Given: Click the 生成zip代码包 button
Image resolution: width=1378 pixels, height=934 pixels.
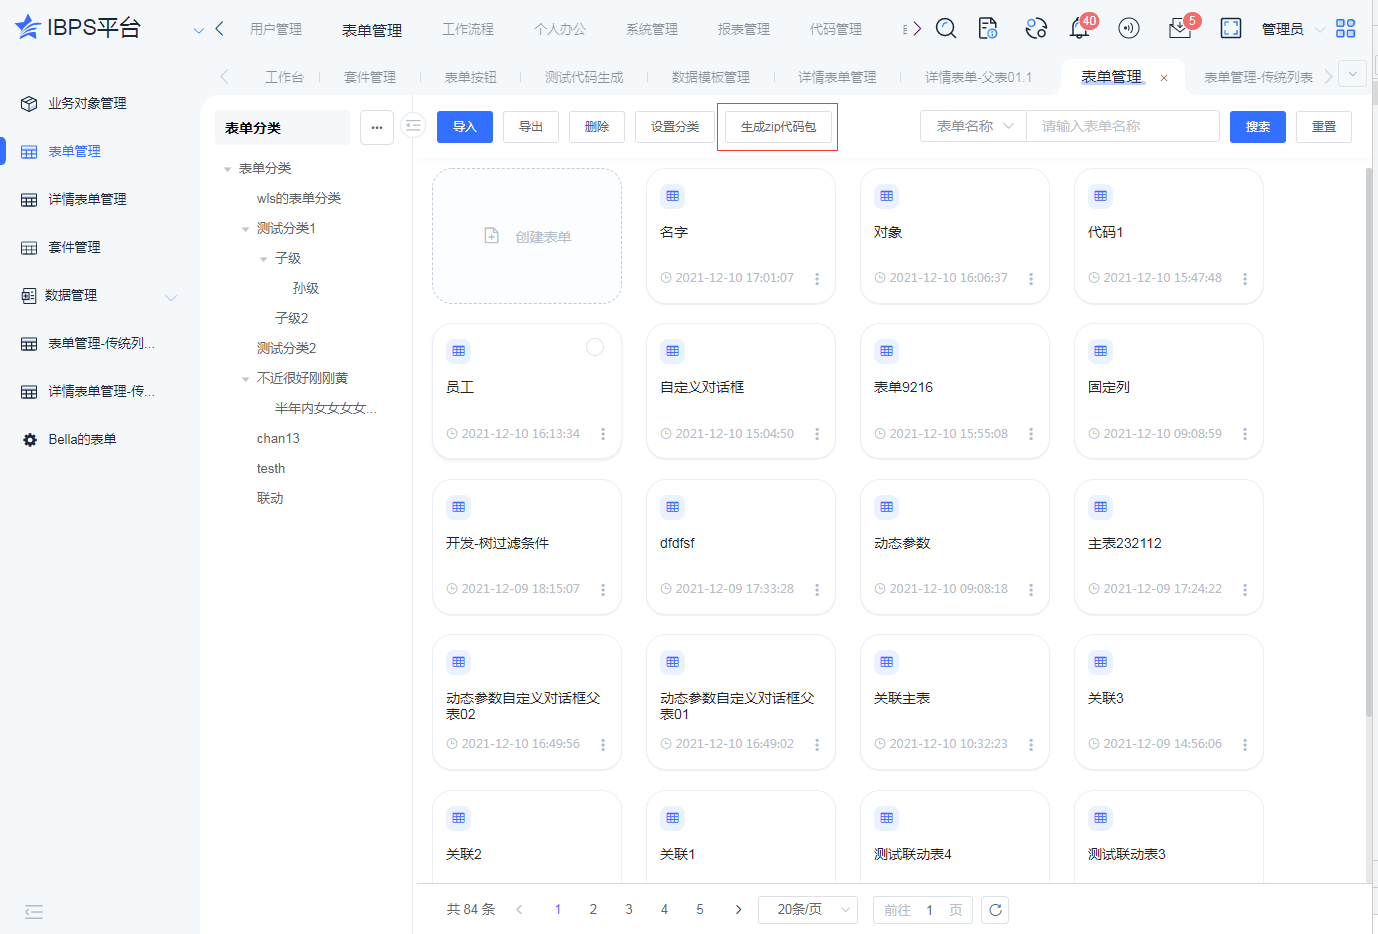Looking at the screenshot, I should point(778,127).
